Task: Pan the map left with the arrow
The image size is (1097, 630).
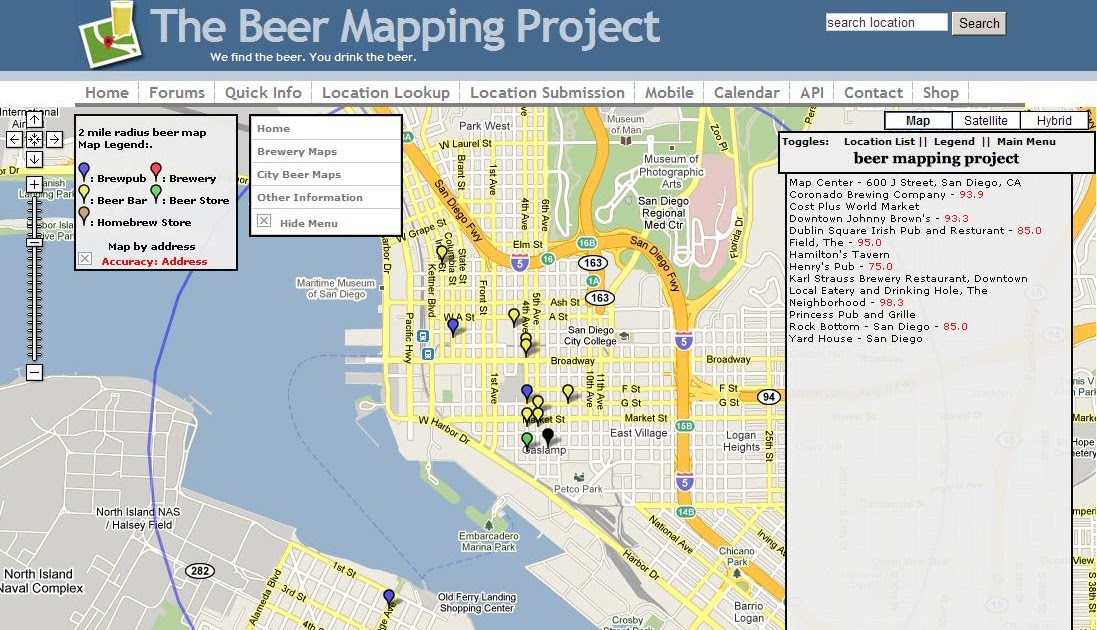Action: point(15,139)
